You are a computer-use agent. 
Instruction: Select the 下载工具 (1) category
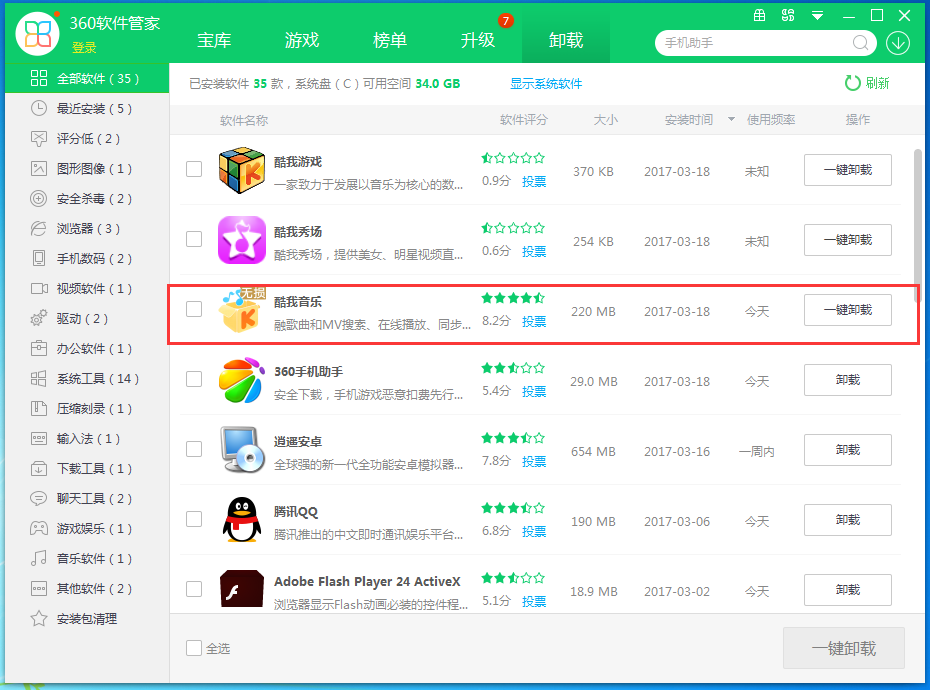[x=87, y=469]
